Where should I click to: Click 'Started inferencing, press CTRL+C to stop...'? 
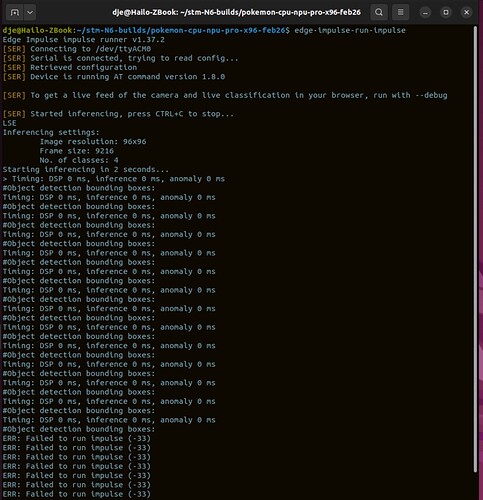click(x=118, y=114)
